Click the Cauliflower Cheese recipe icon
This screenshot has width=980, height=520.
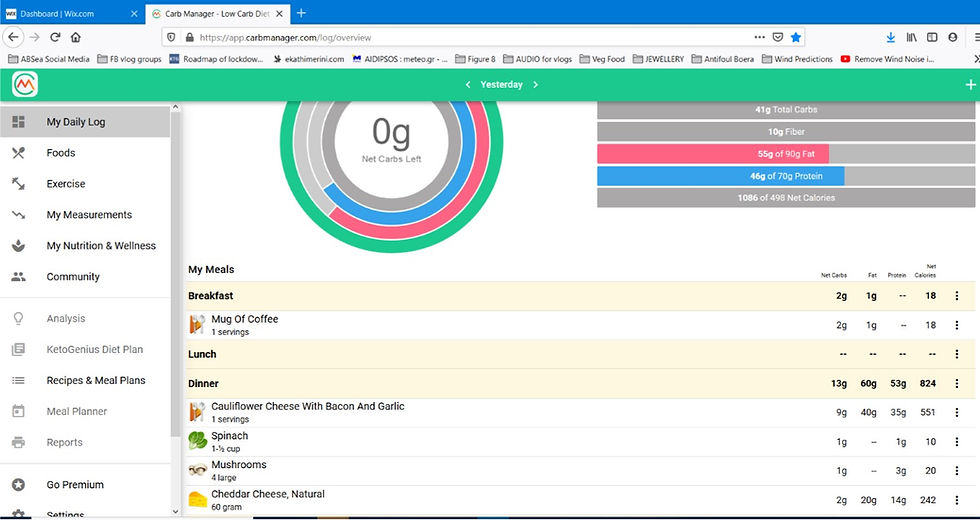197,412
